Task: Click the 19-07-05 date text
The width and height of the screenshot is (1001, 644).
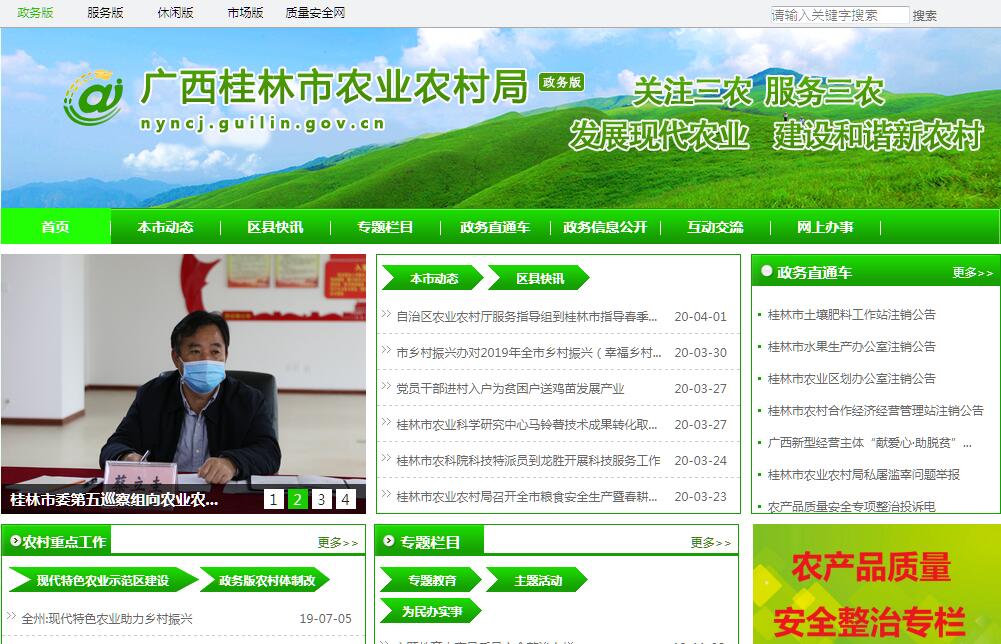Action: point(326,618)
